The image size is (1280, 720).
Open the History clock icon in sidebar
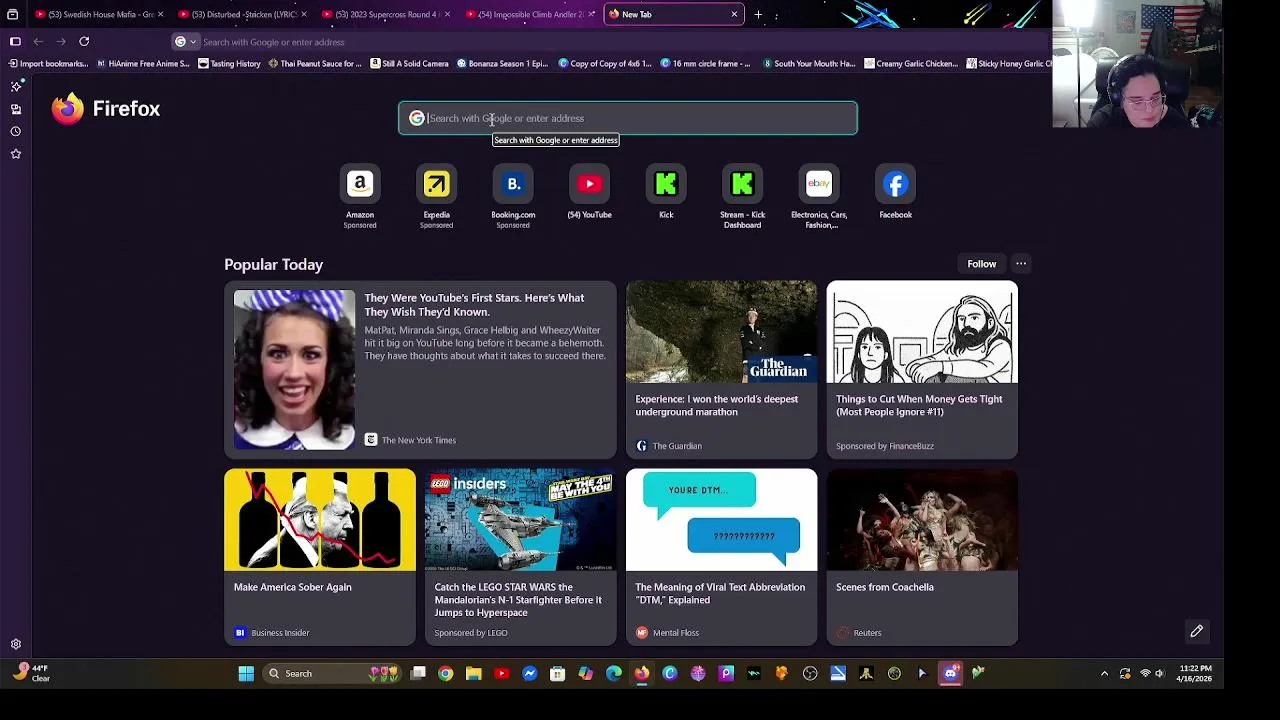click(x=16, y=131)
